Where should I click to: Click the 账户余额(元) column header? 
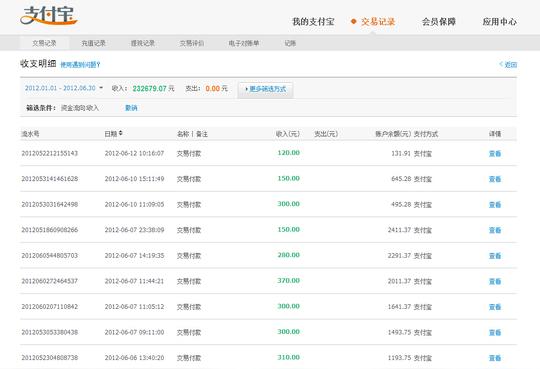[393, 134]
